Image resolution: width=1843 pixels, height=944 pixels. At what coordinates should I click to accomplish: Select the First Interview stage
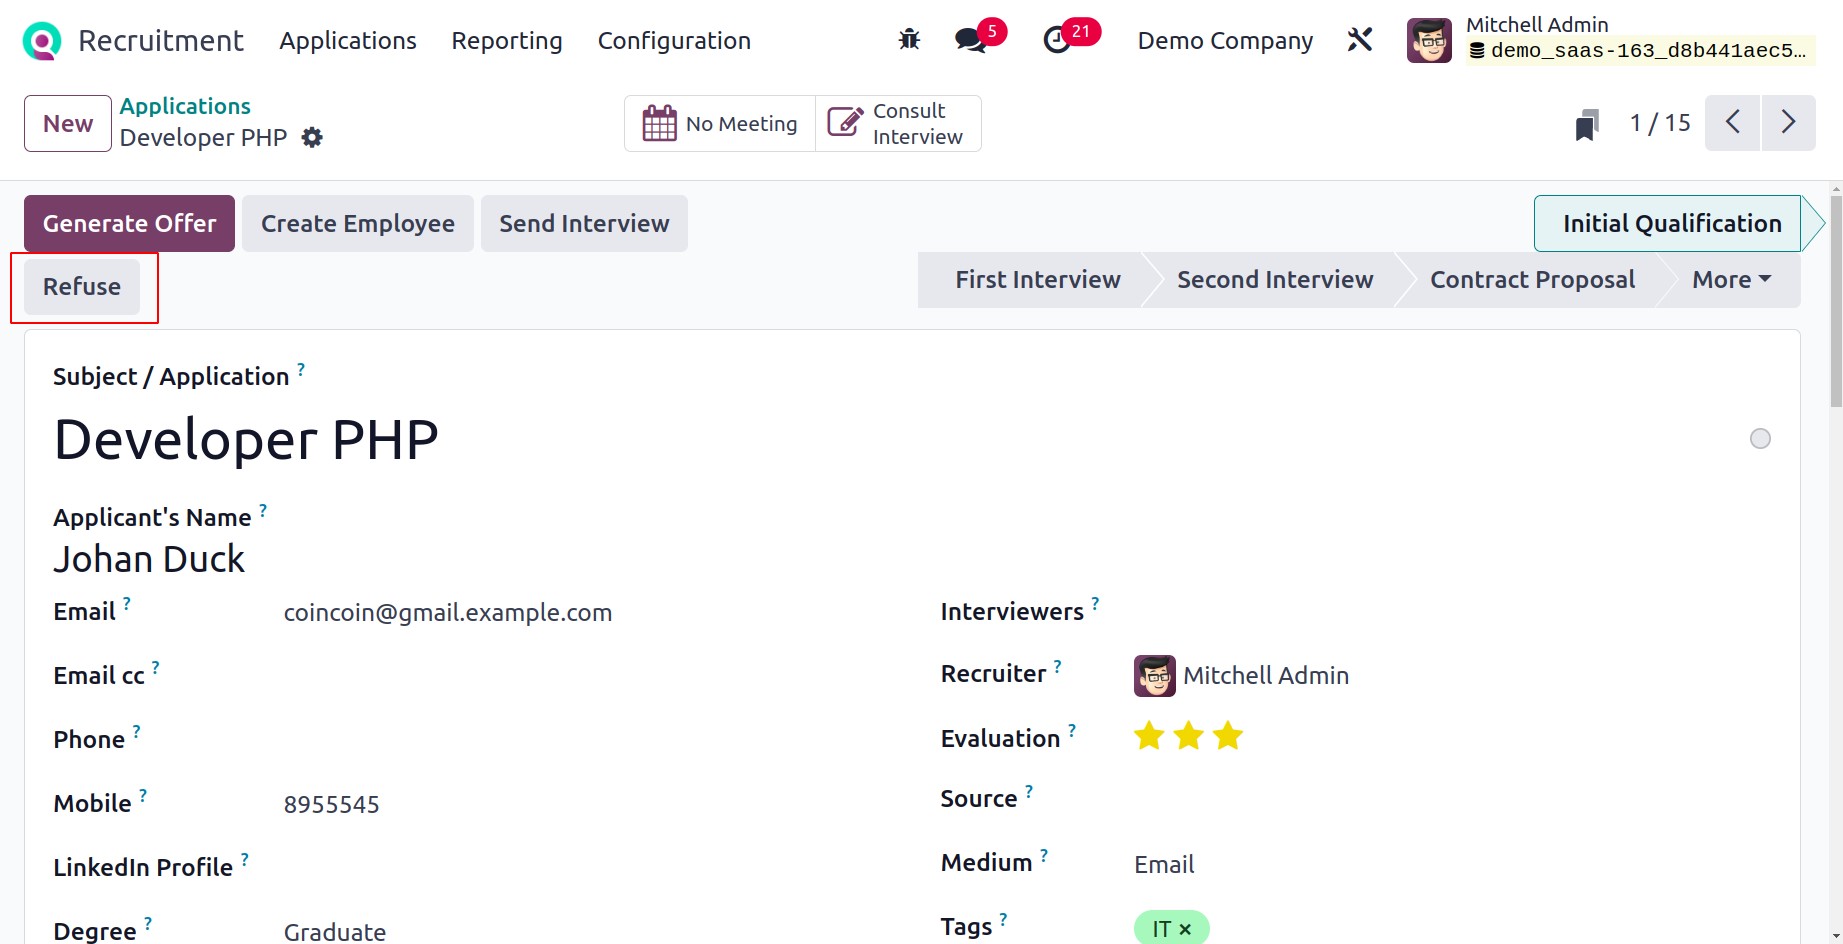[x=1037, y=280]
